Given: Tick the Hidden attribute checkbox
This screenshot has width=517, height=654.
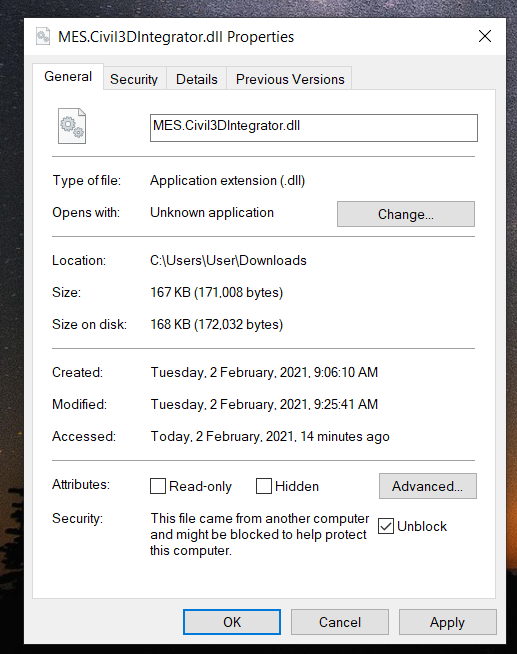Looking at the screenshot, I should click(x=264, y=486).
